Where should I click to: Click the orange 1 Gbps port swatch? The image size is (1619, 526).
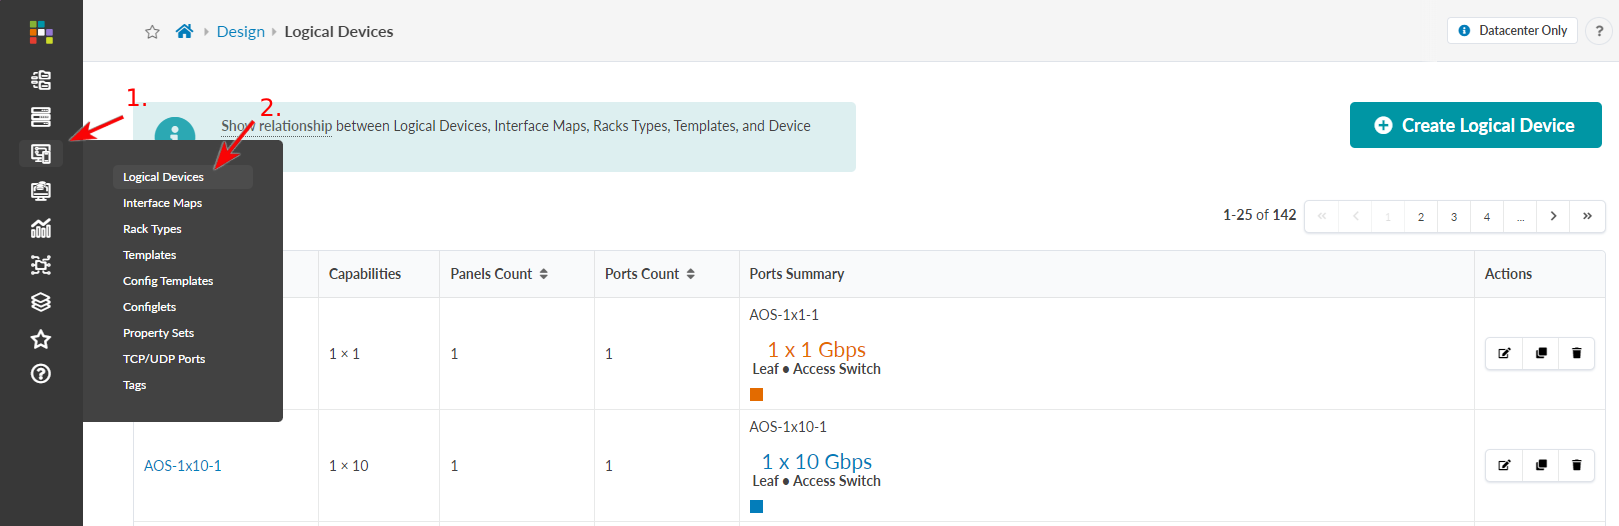tap(756, 395)
